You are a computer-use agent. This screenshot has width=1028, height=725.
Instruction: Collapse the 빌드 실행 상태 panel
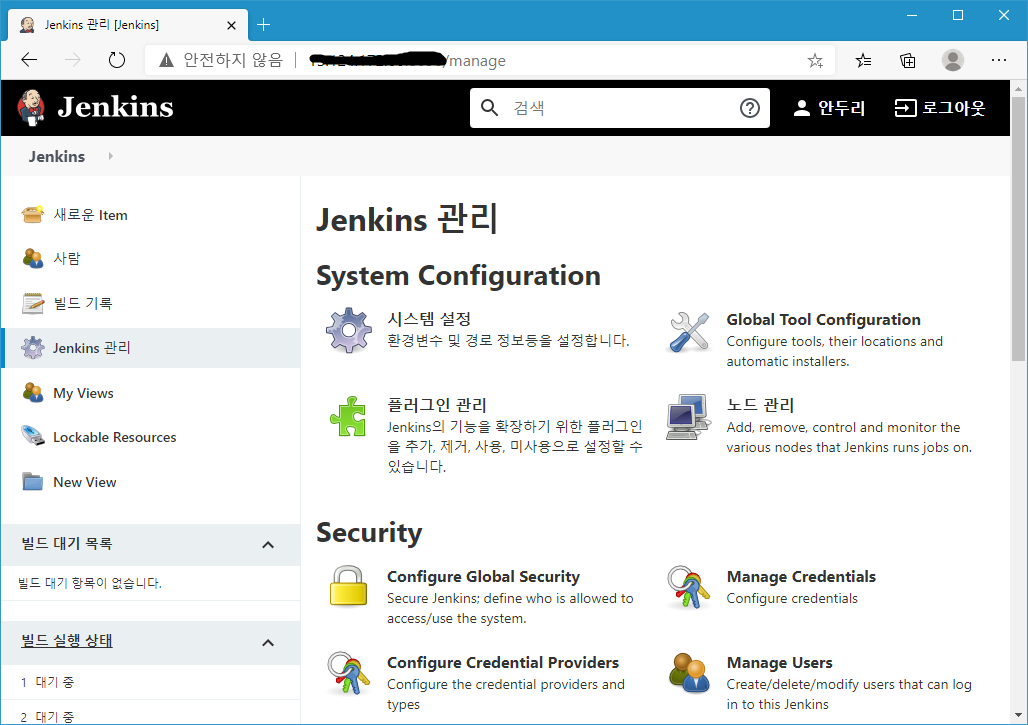[x=267, y=642]
